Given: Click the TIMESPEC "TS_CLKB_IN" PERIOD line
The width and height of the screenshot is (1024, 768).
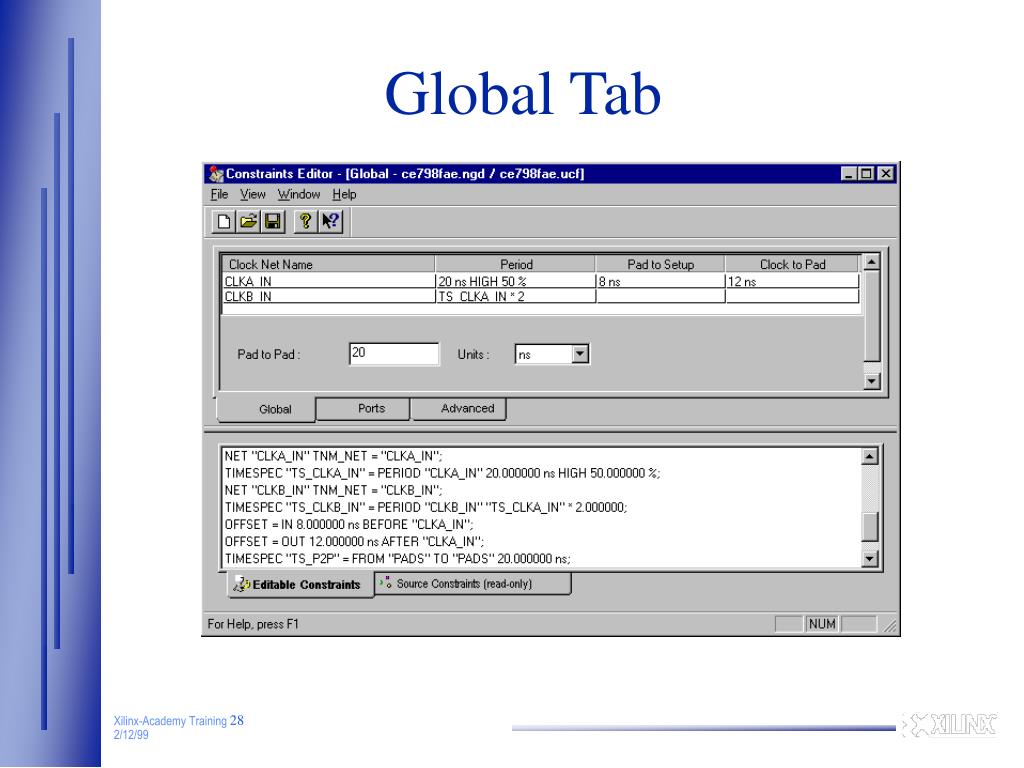Looking at the screenshot, I should [426, 507].
